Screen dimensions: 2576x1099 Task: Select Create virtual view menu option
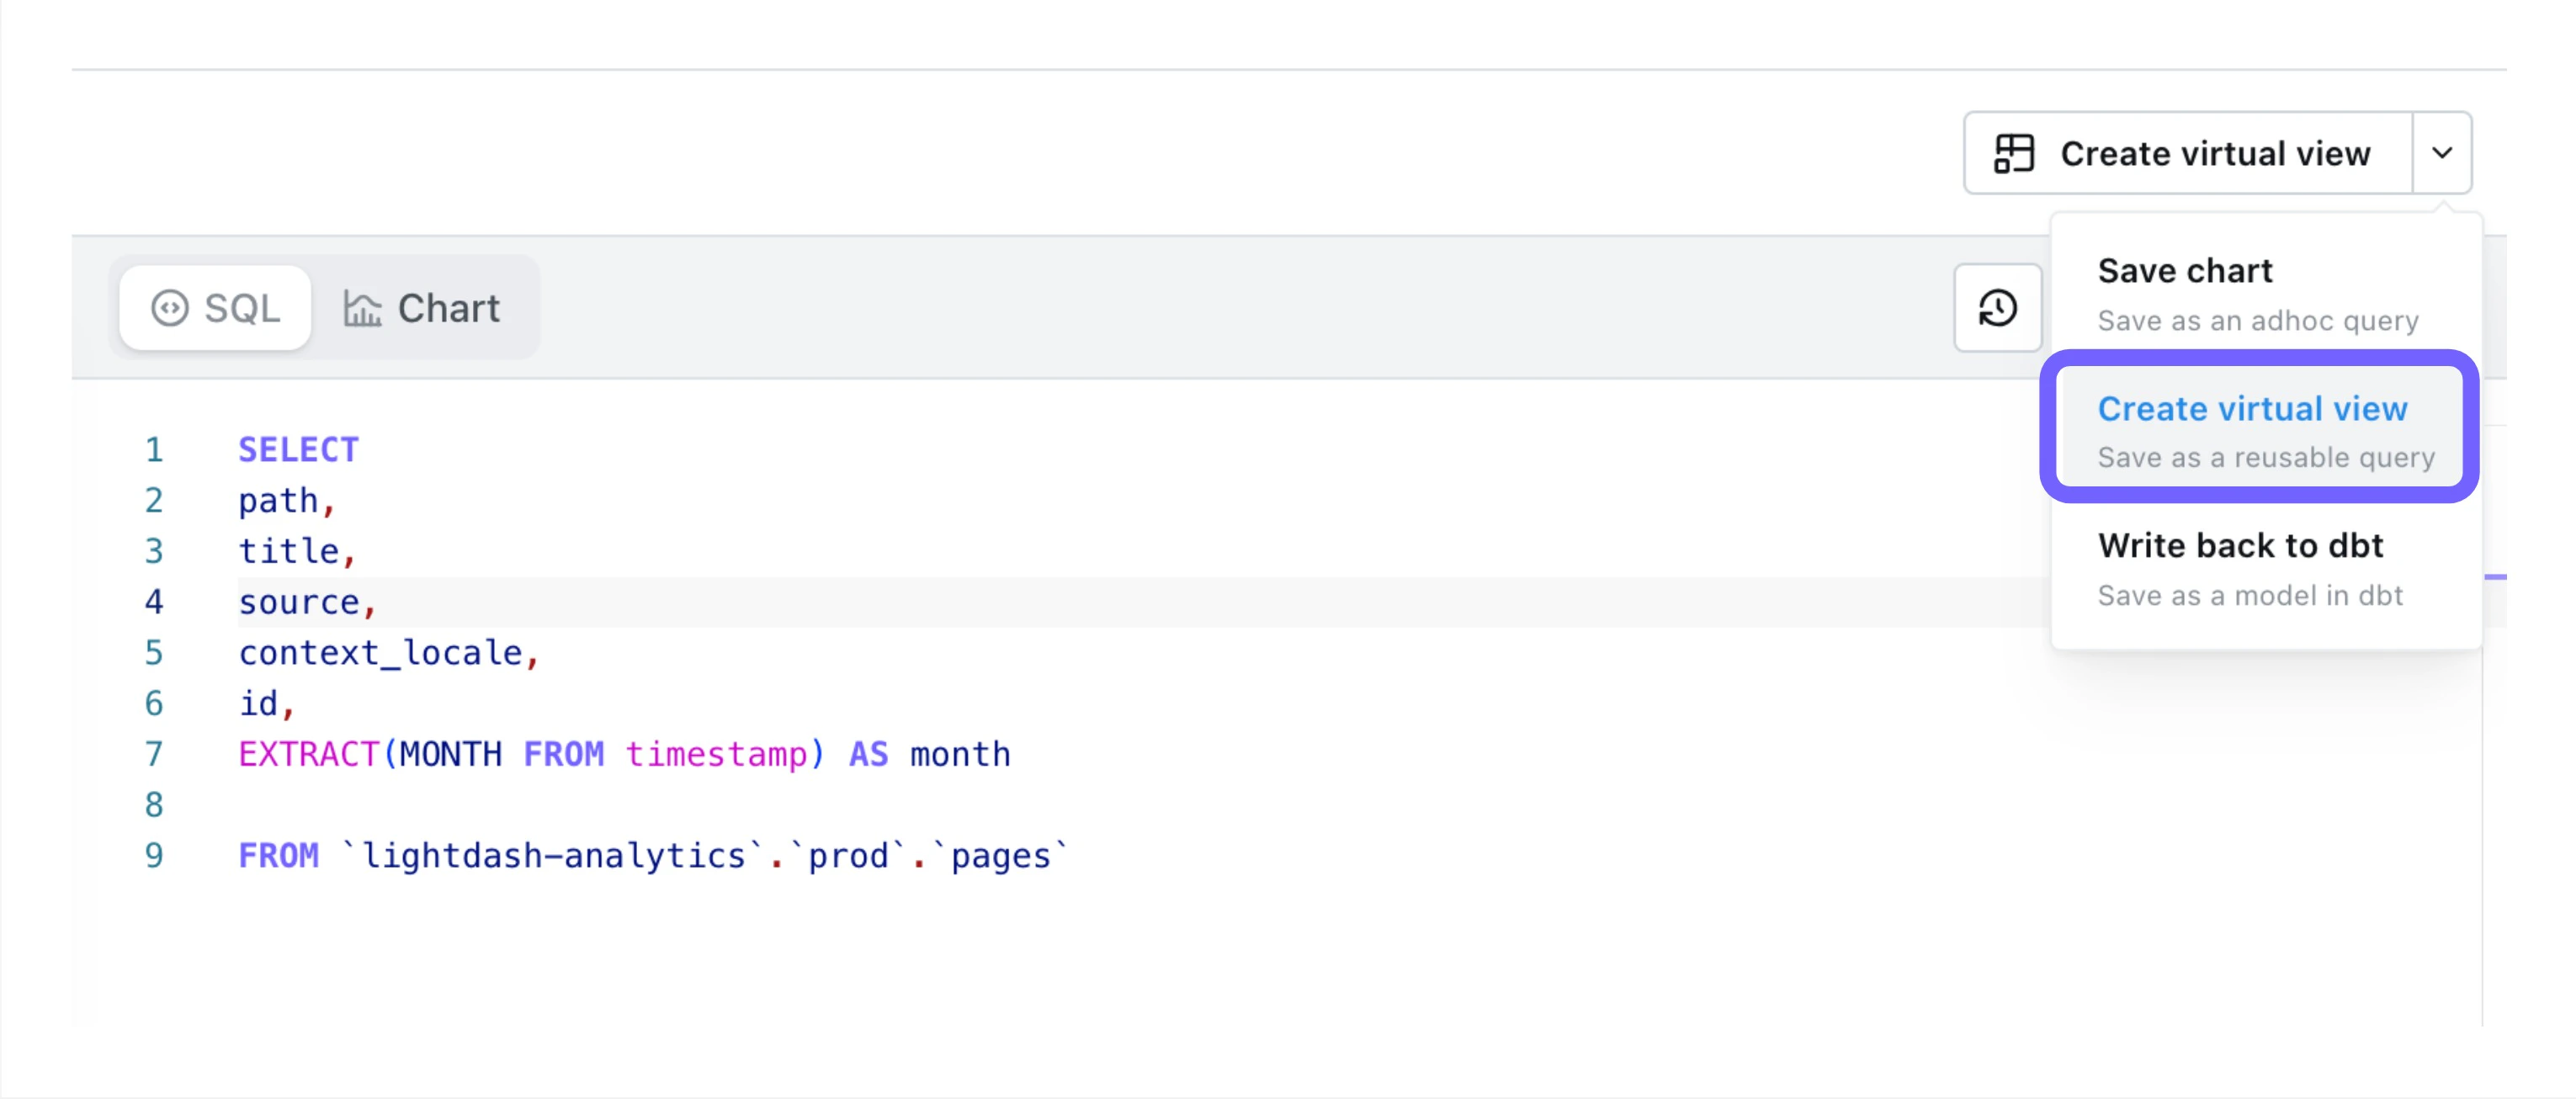click(x=2251, y=409)
